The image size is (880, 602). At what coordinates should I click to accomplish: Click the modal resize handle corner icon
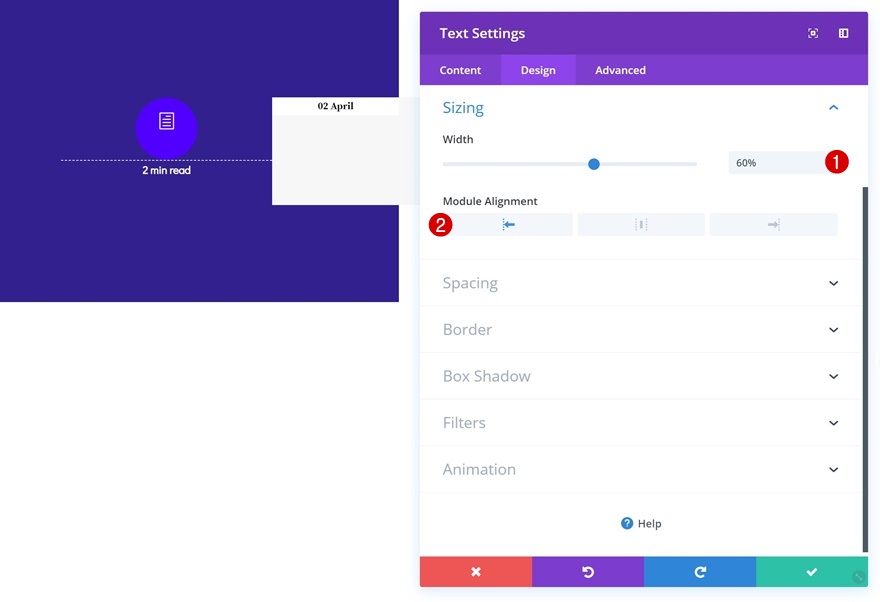click(x=858, y=577)
